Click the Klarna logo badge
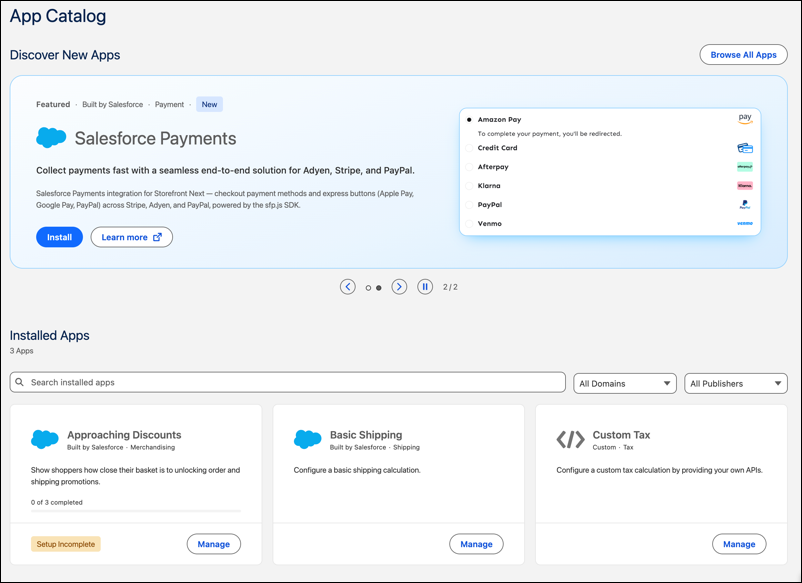 [x=745, y=186]
